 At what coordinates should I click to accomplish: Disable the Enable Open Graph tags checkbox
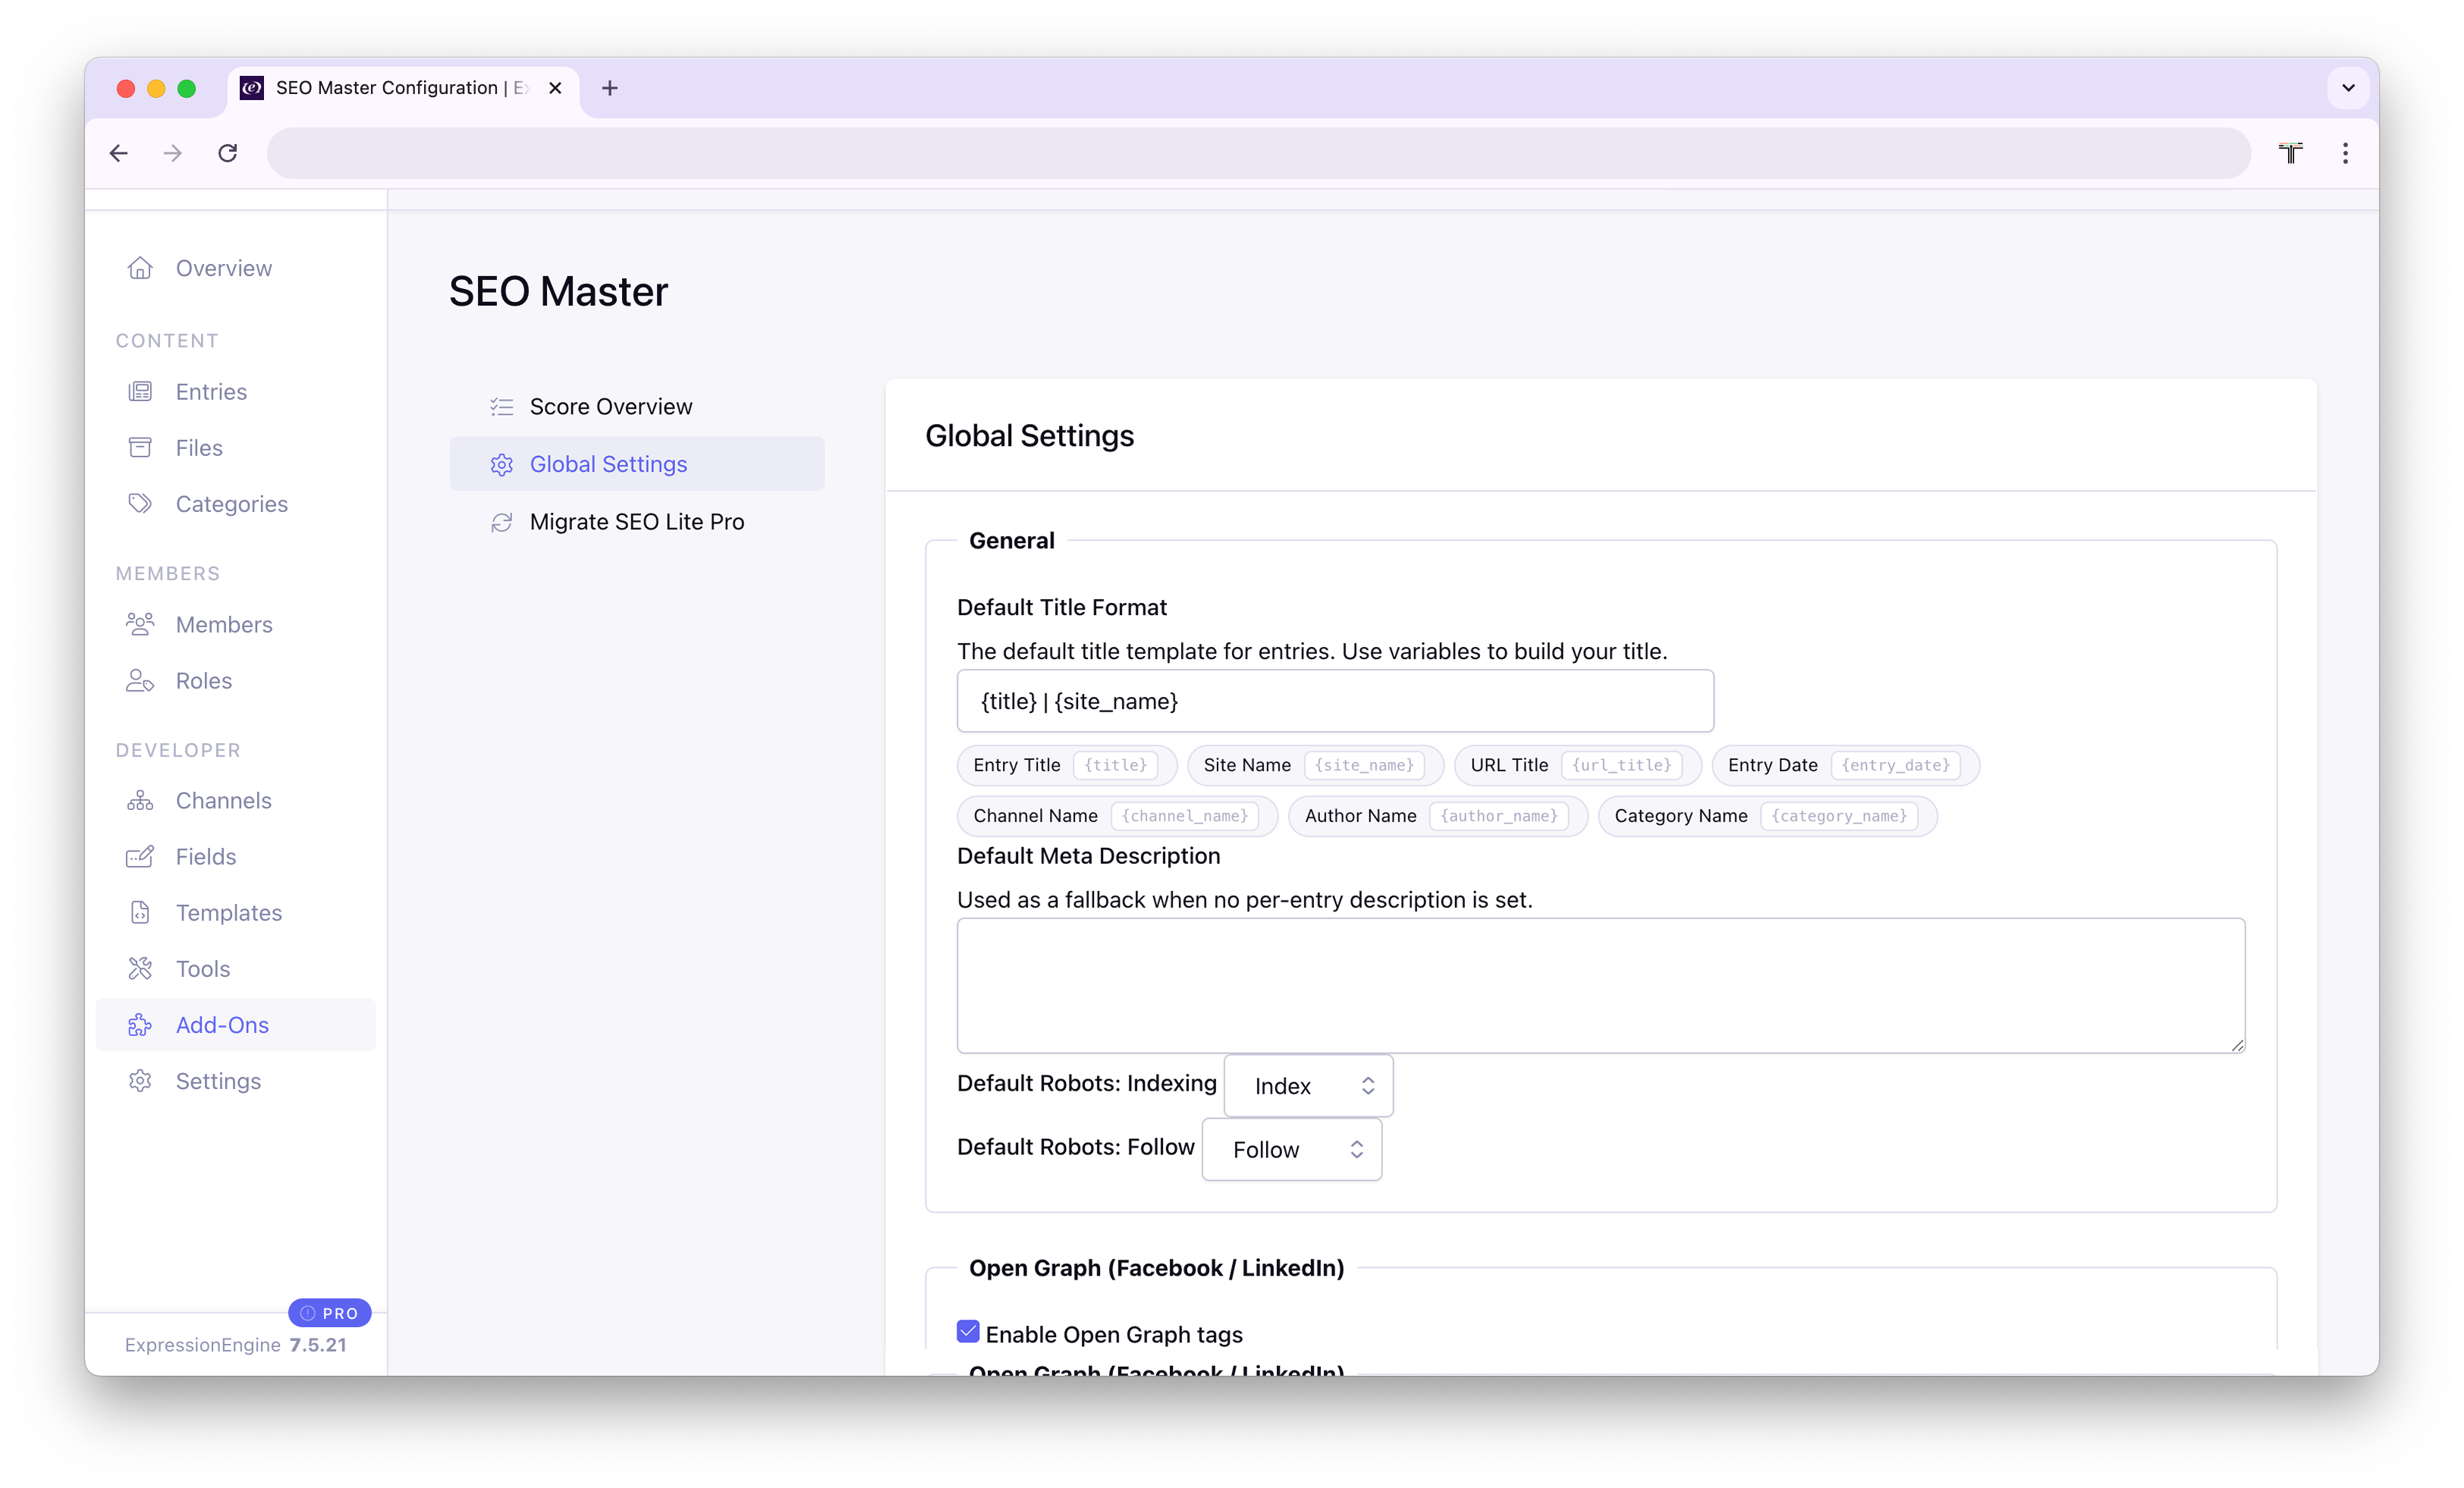[967, 1331]
